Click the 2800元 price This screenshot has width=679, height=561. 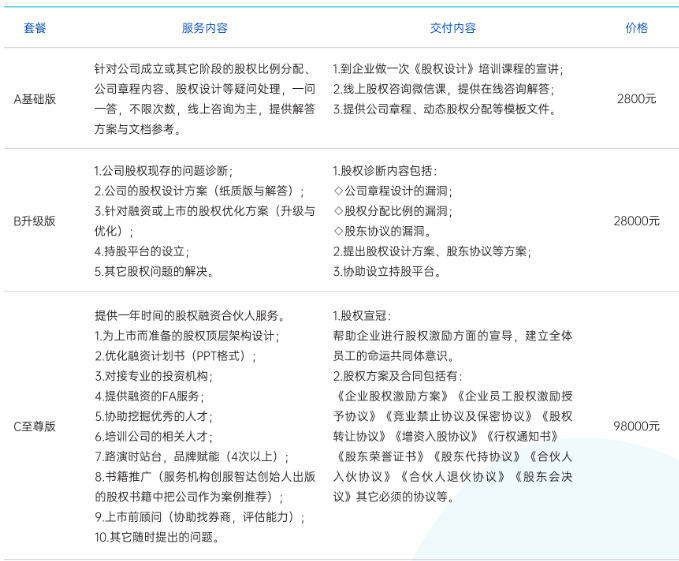click(636, 99)
